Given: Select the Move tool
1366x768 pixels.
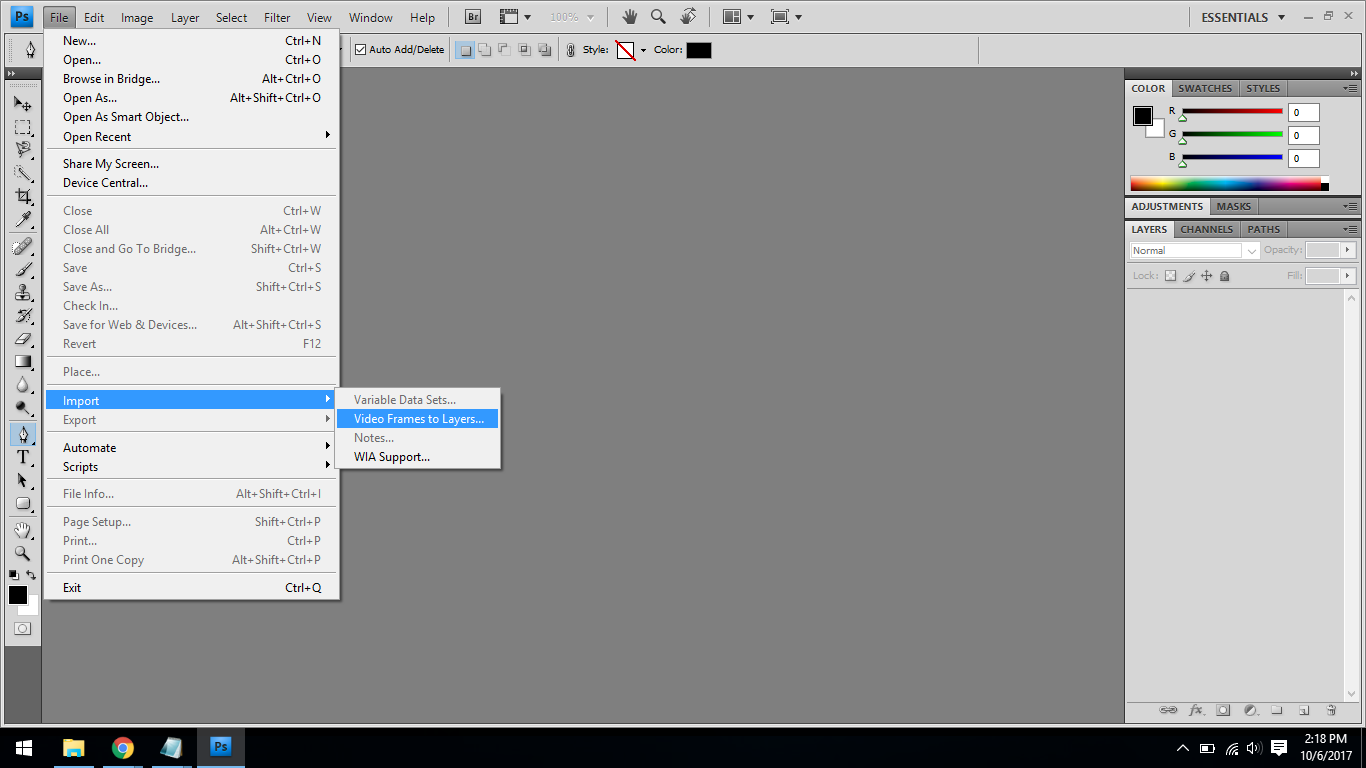Looking at the screenshot, I should click(23, 104).
